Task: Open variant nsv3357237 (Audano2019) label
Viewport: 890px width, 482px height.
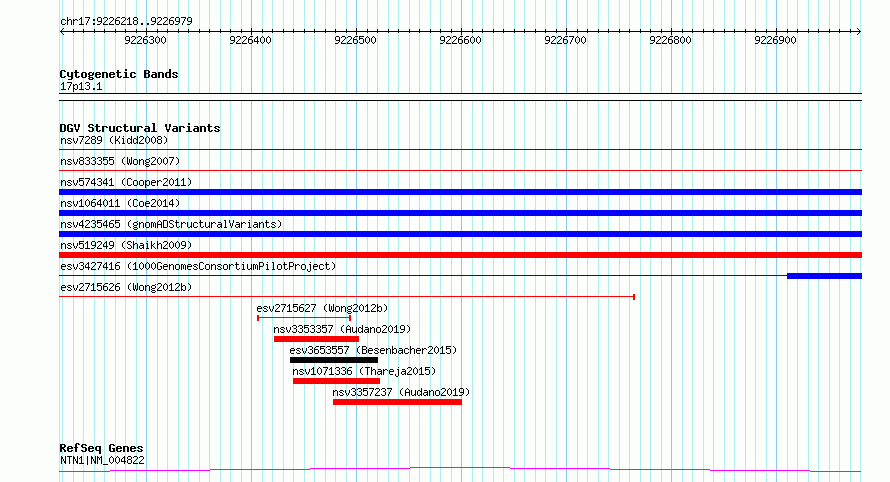Action: point(401,392)
